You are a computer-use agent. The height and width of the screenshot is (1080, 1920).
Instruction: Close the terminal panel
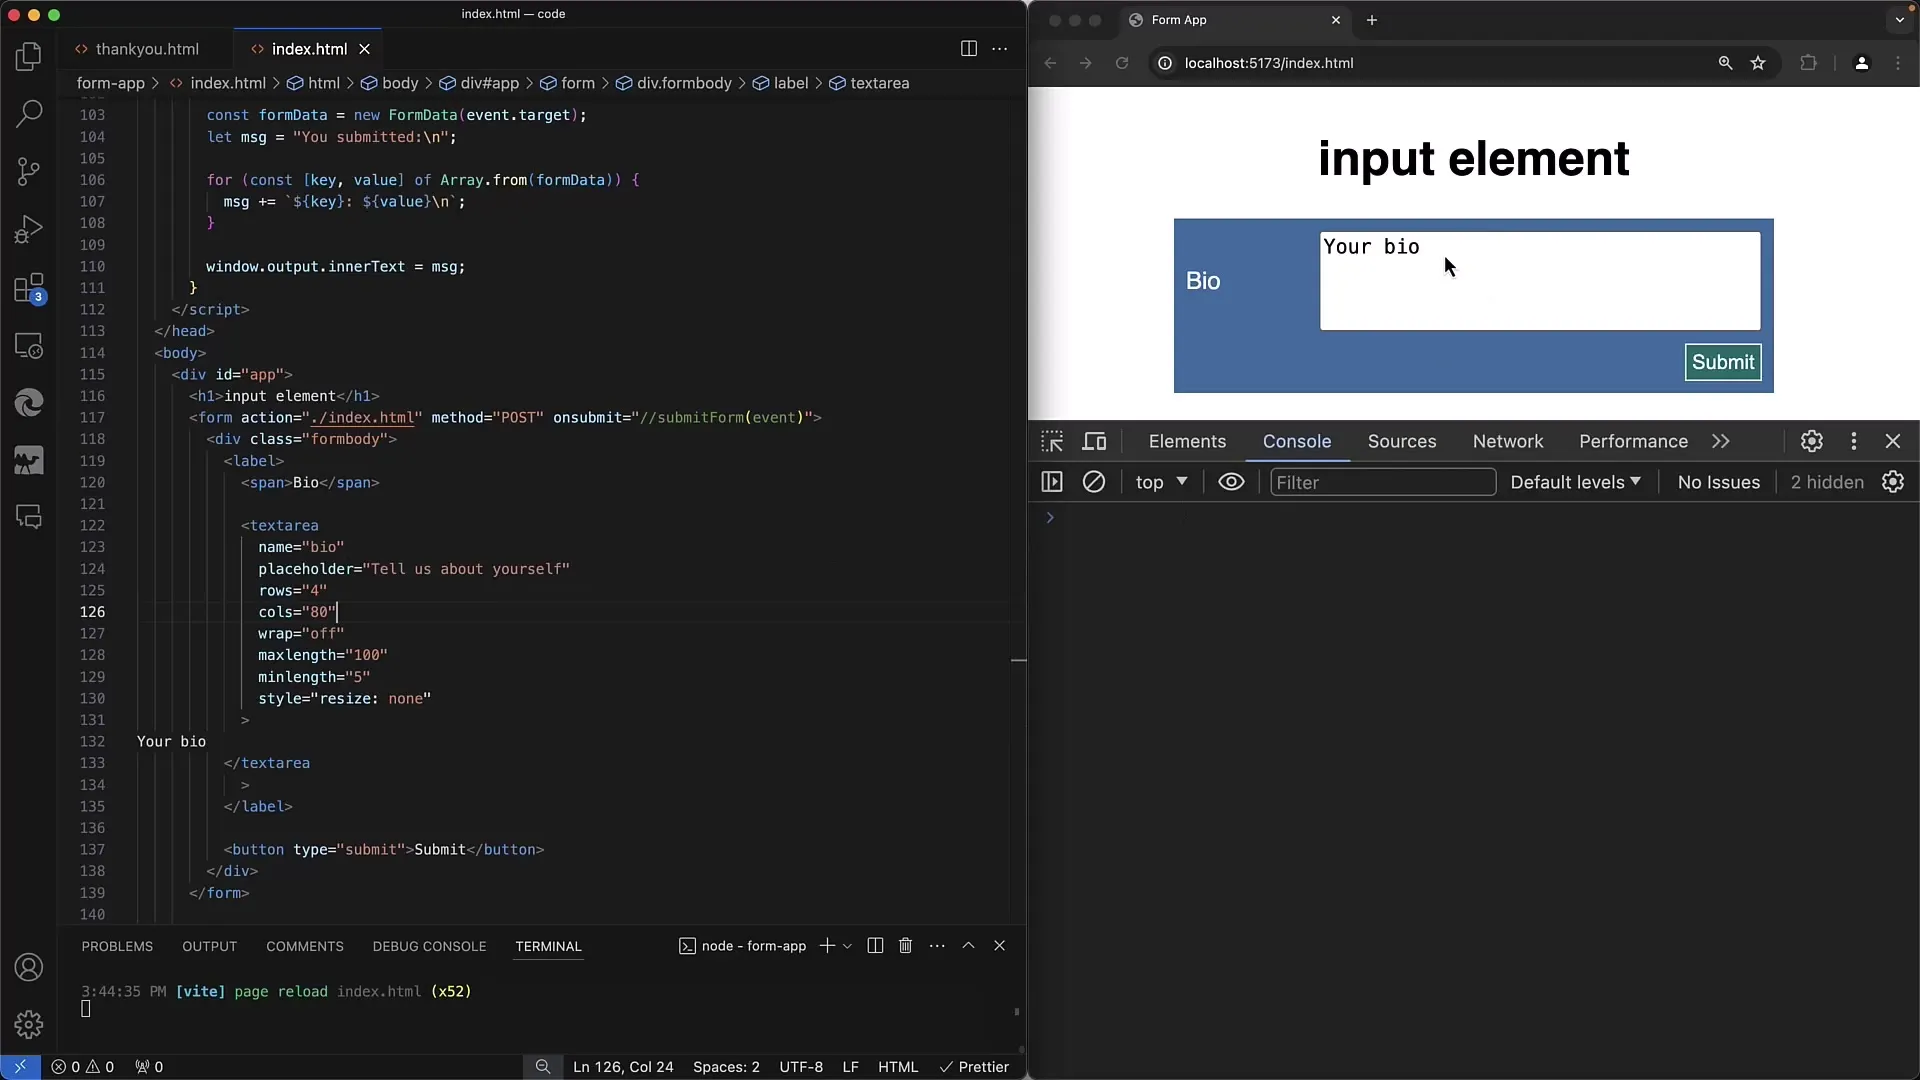999,946
